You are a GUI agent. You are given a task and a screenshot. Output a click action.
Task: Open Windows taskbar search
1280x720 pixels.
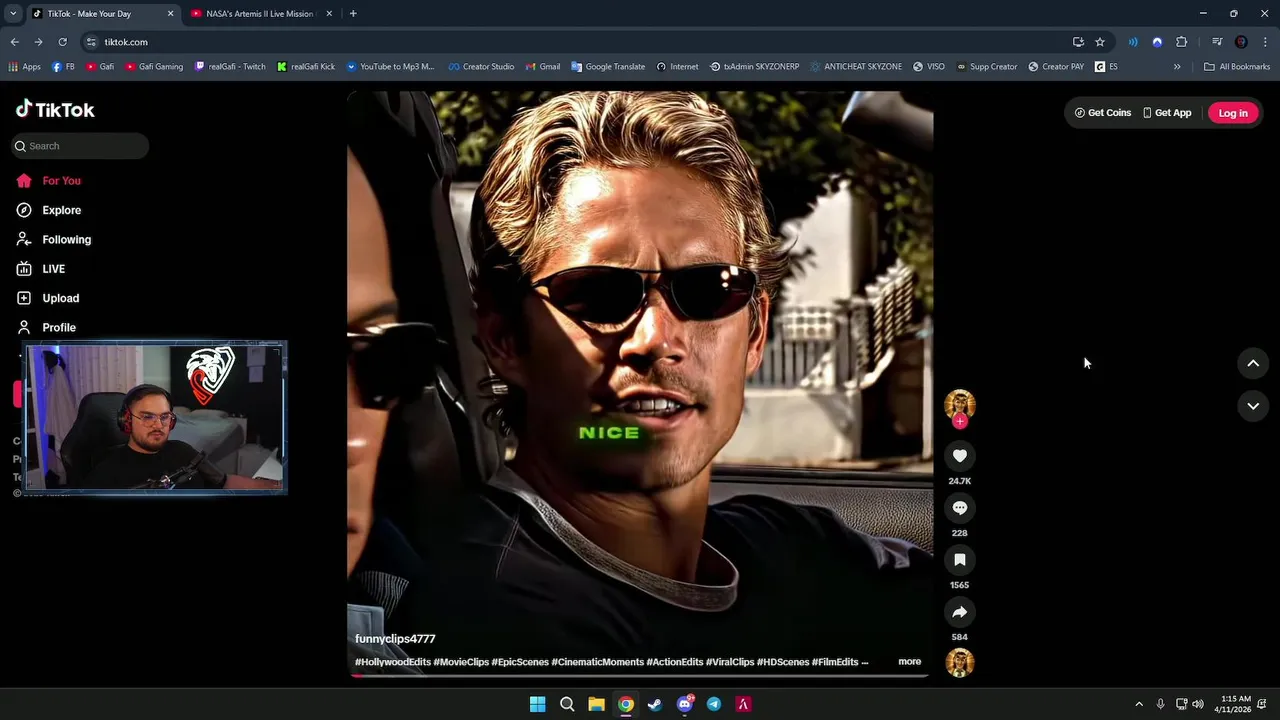(x=567, y=704)
